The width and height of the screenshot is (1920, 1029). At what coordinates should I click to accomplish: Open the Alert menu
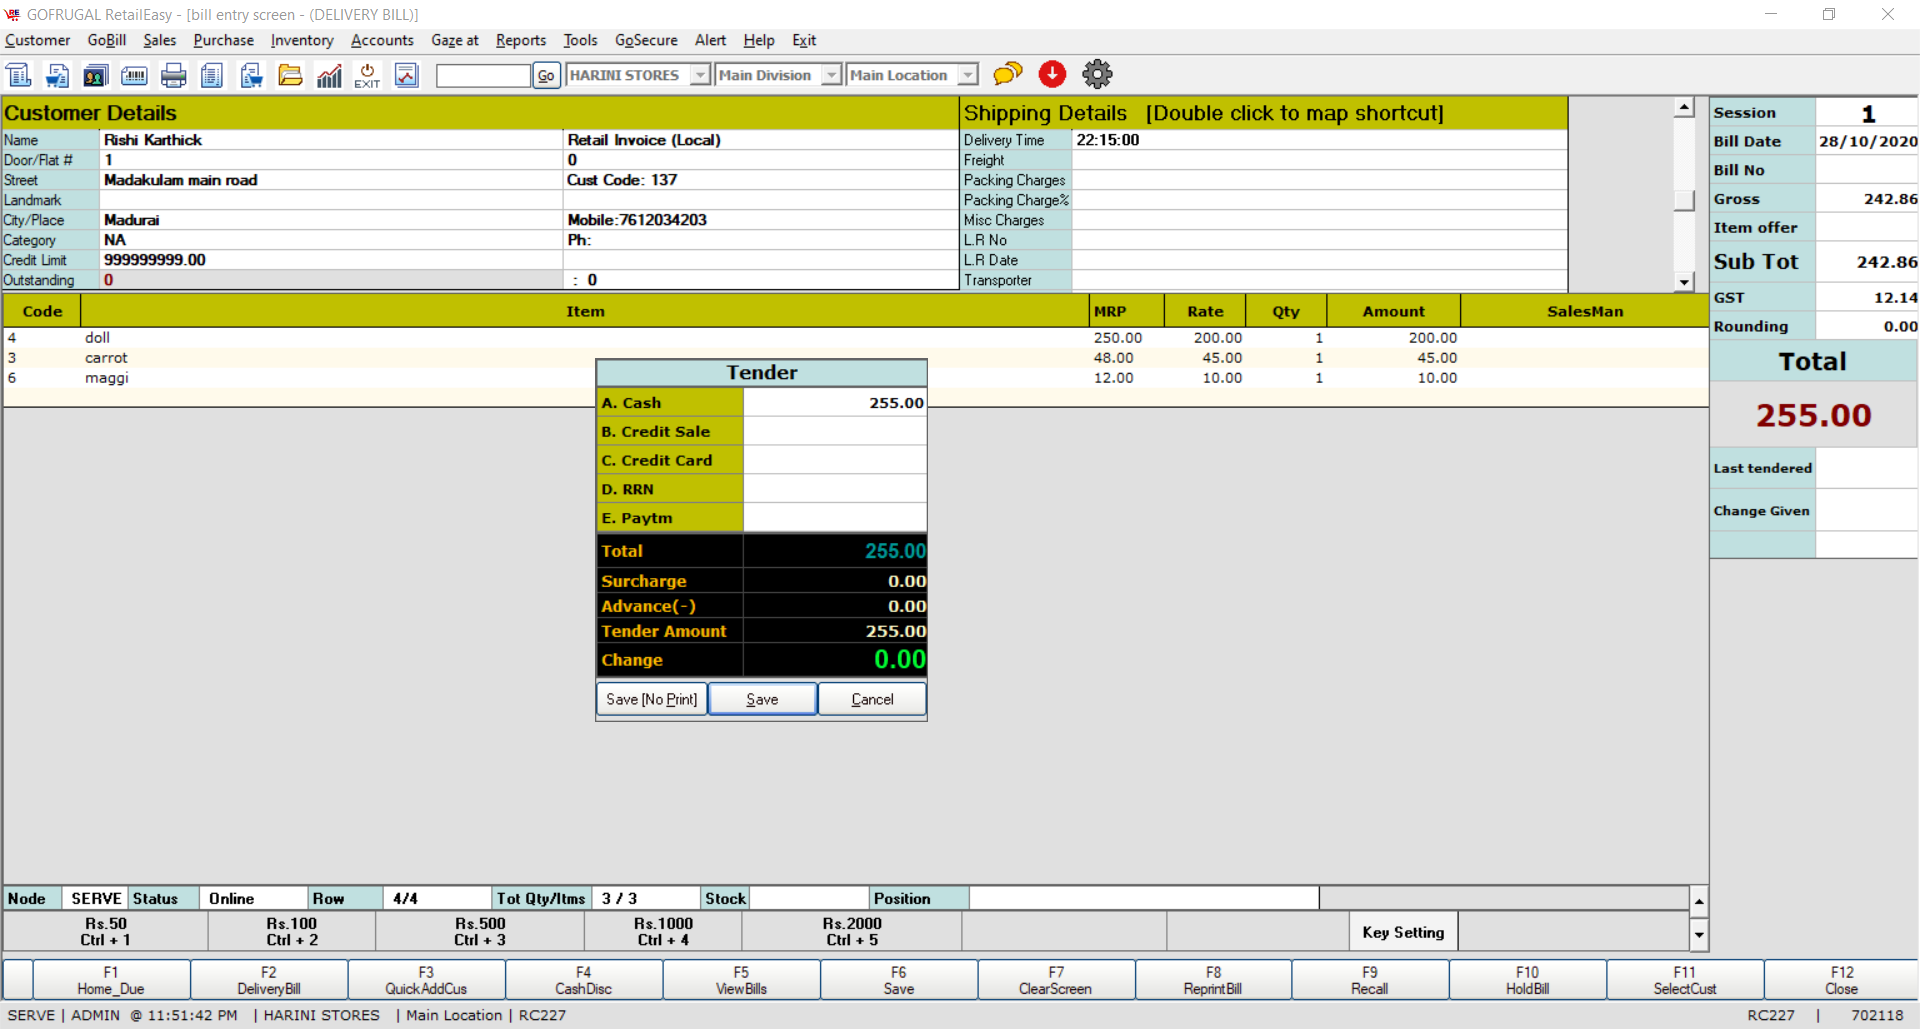(x=711, y=40)
